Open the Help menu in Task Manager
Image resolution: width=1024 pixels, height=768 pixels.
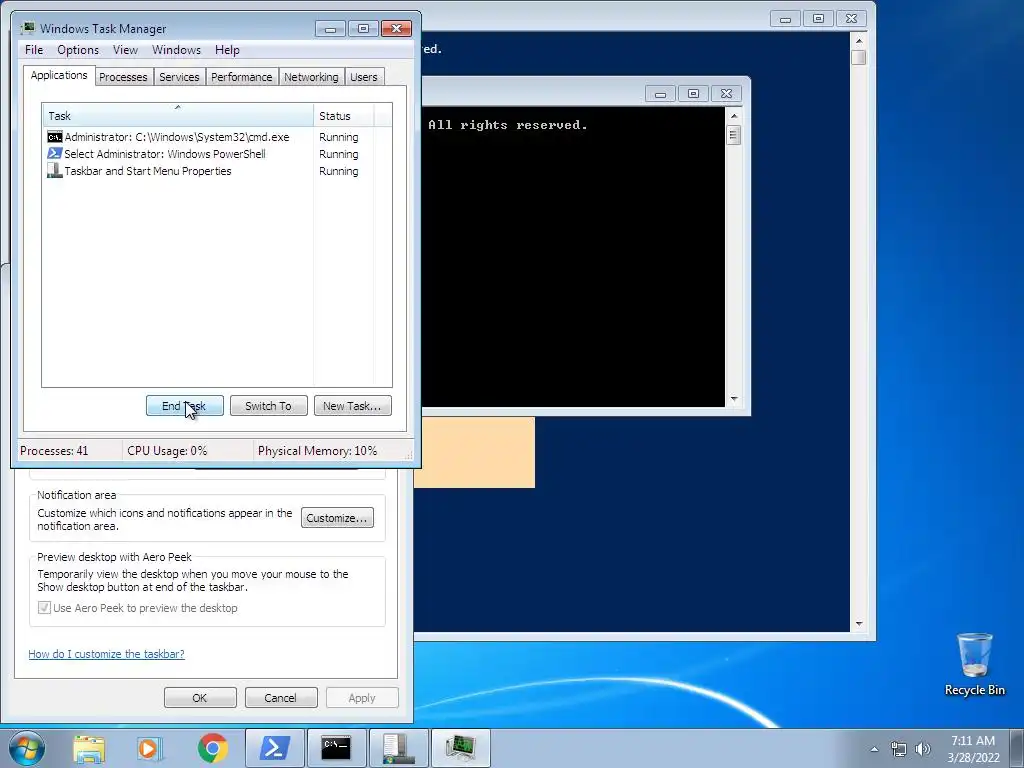227,50
